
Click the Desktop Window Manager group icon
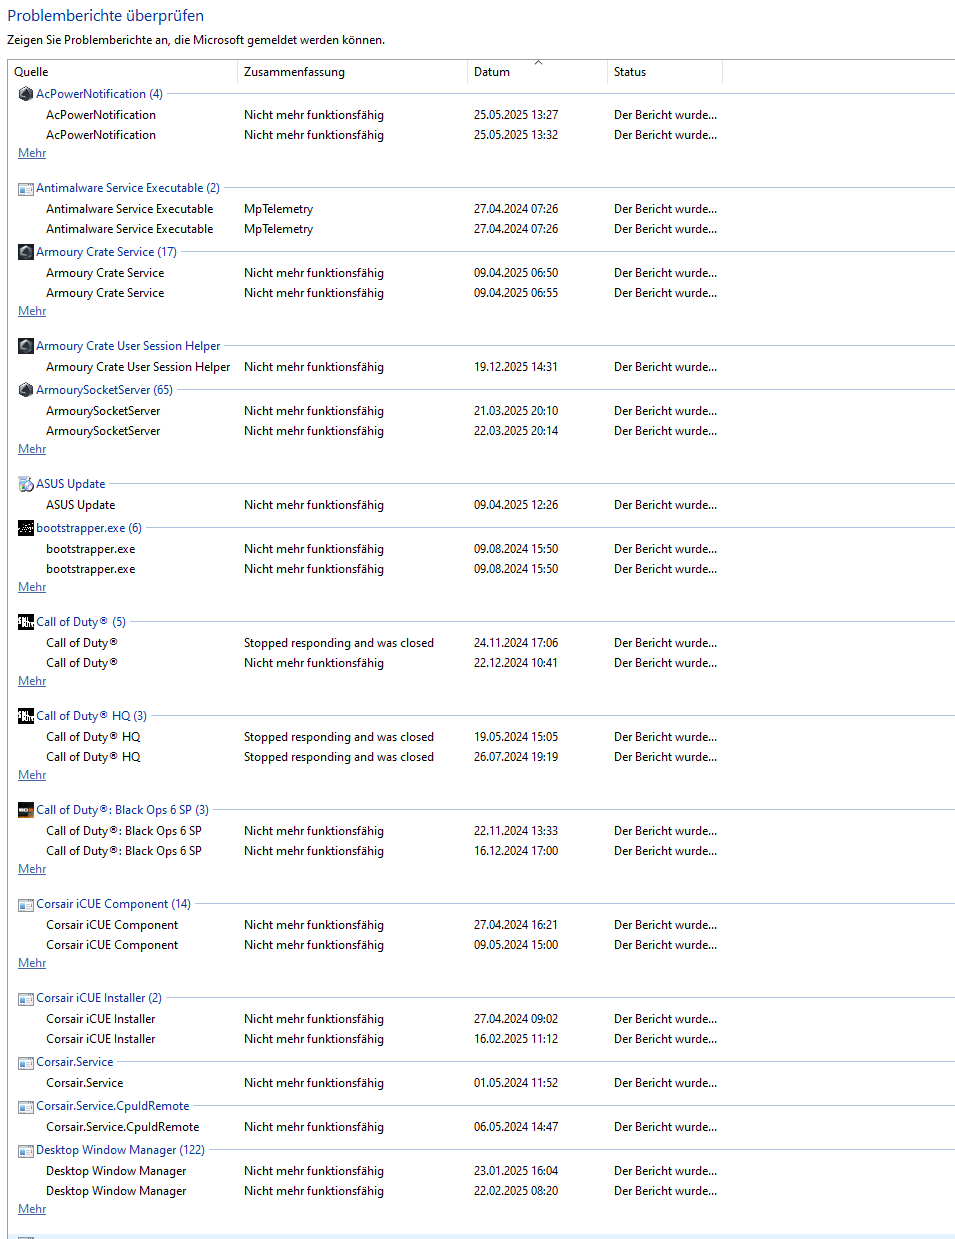[26, 1150]
